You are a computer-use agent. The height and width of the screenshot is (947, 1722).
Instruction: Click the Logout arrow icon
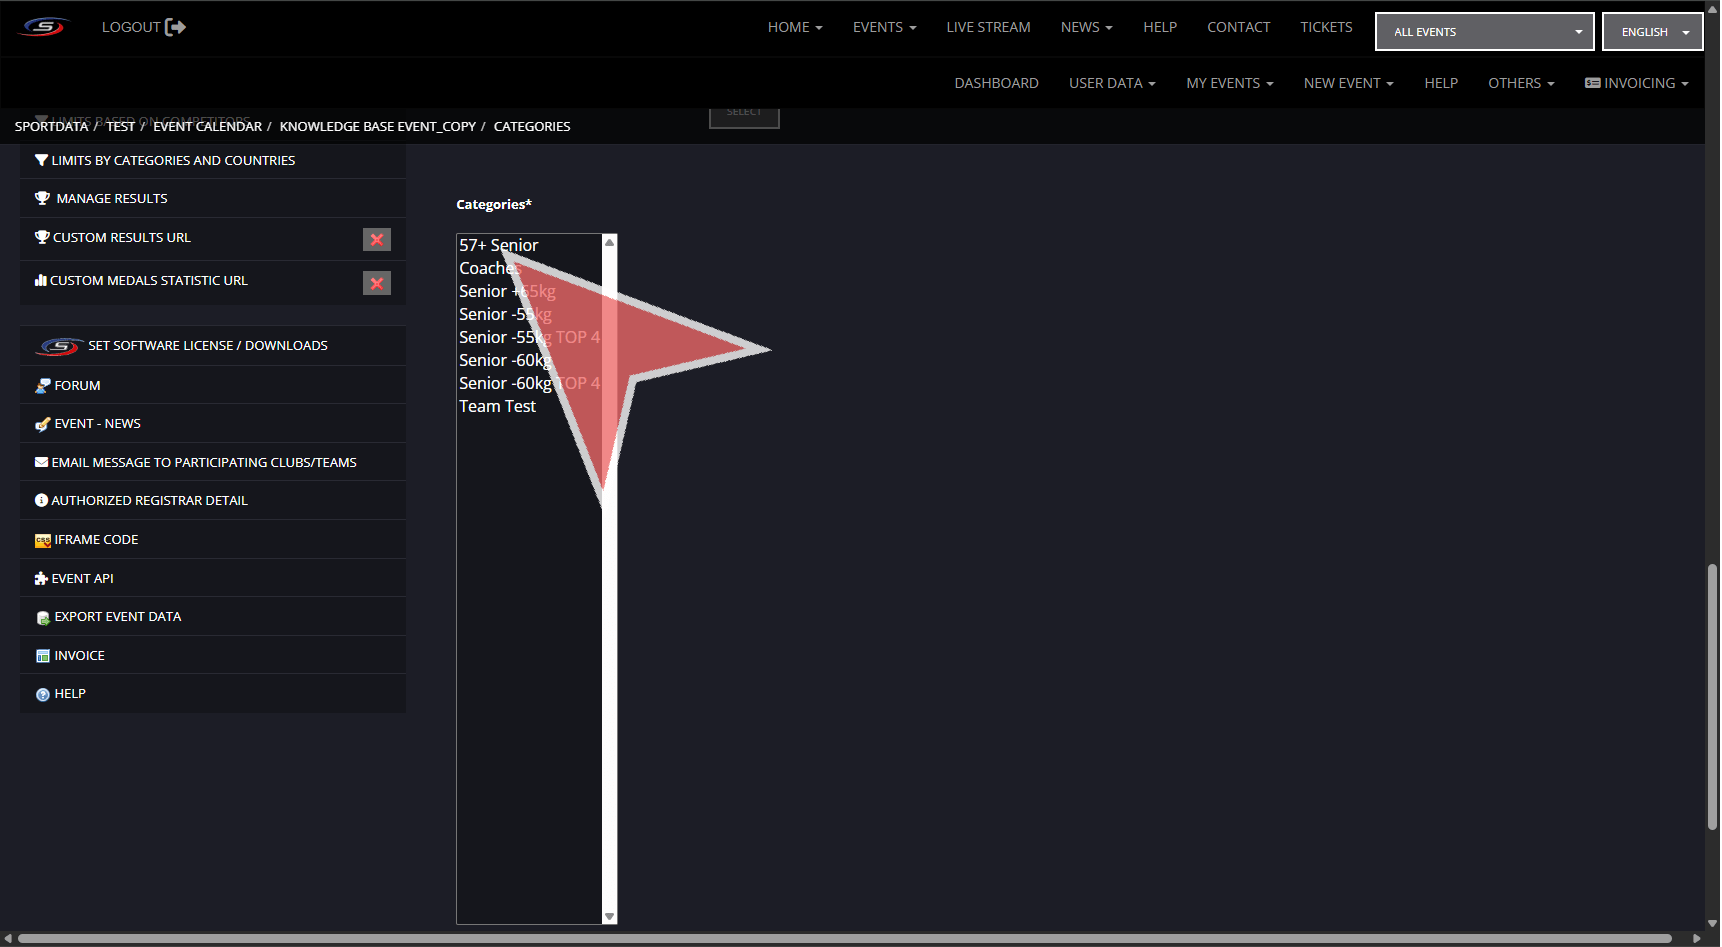click(x=175, y=27)
